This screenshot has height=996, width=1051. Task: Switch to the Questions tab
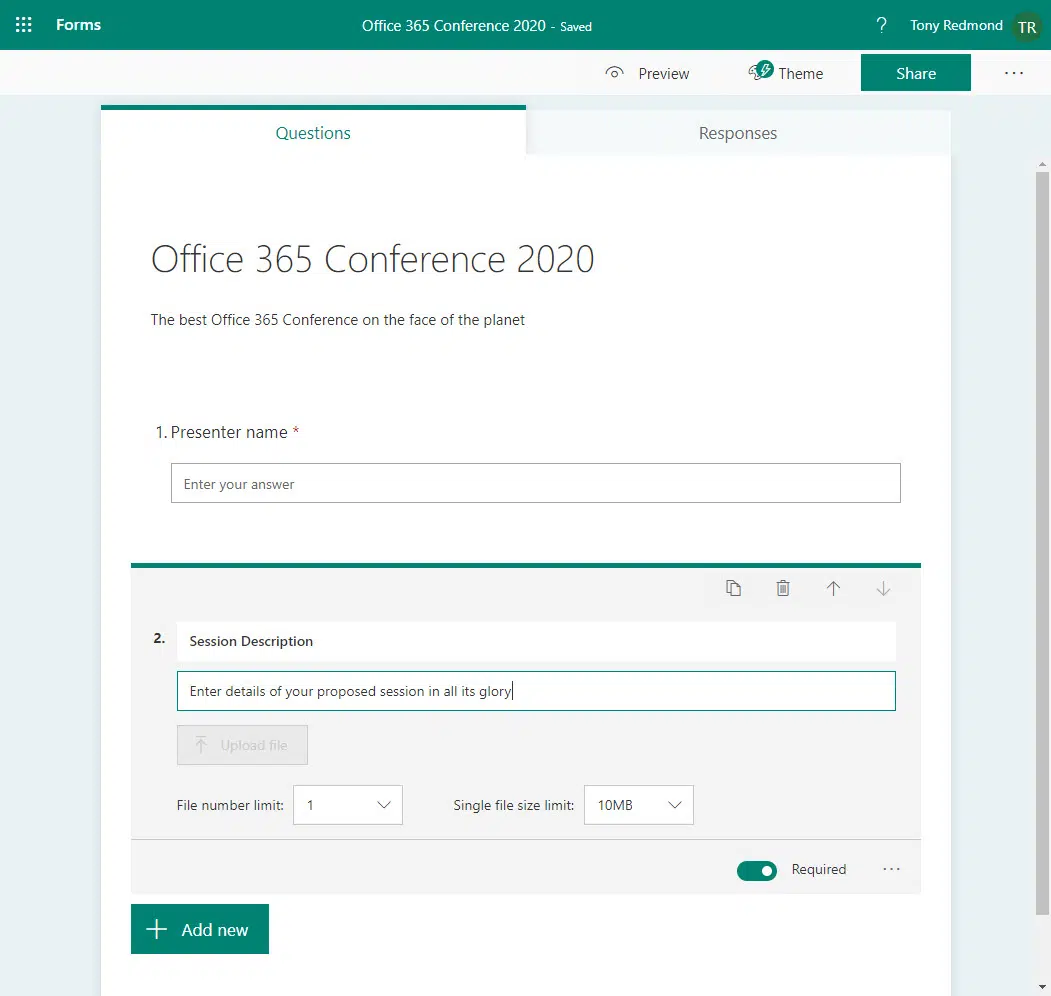[x=313, y=133]
